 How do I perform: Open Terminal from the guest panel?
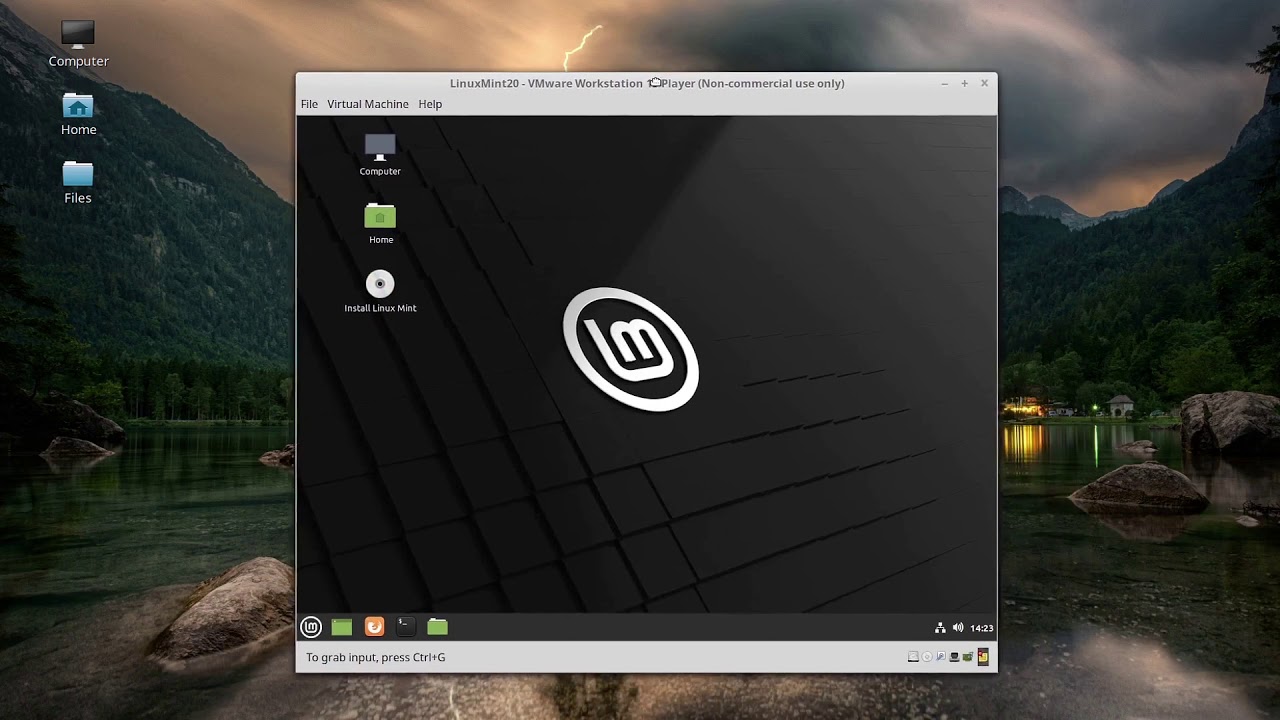pyautogui.click(x=405, y=627)
